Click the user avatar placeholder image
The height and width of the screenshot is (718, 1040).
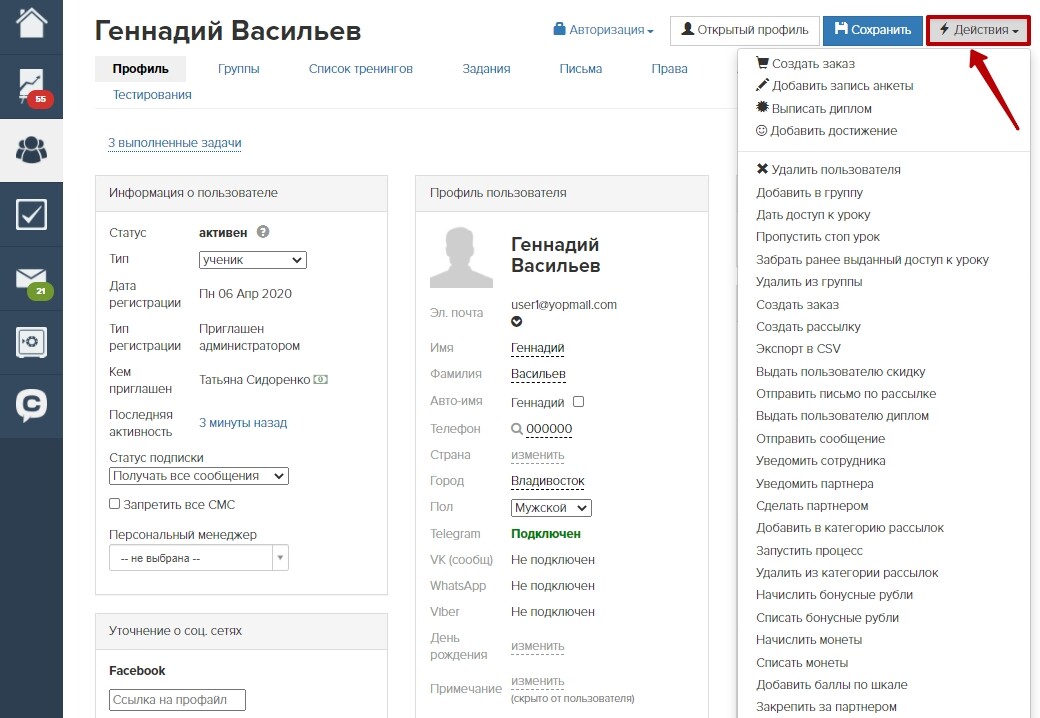(x=461, y=257)
